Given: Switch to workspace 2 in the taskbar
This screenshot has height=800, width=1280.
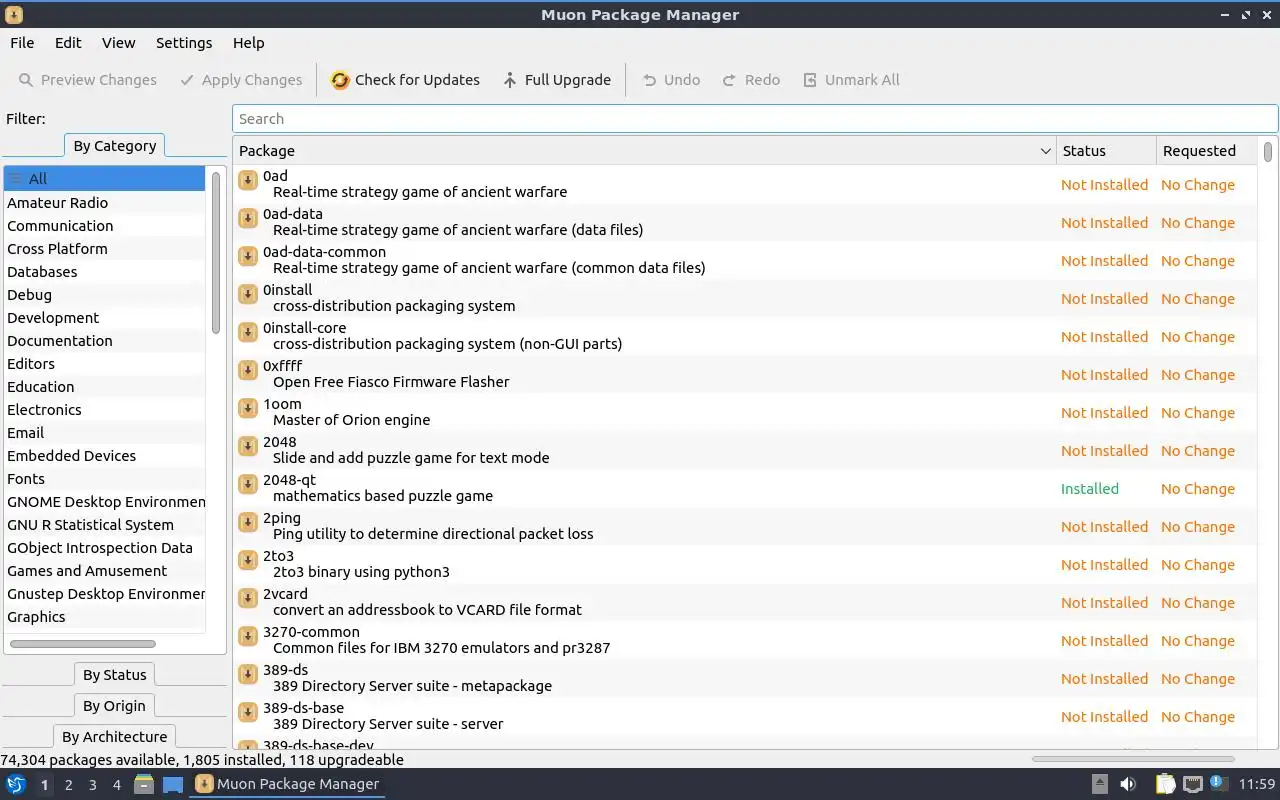Looking at the screenshot, I should [68, 785].
